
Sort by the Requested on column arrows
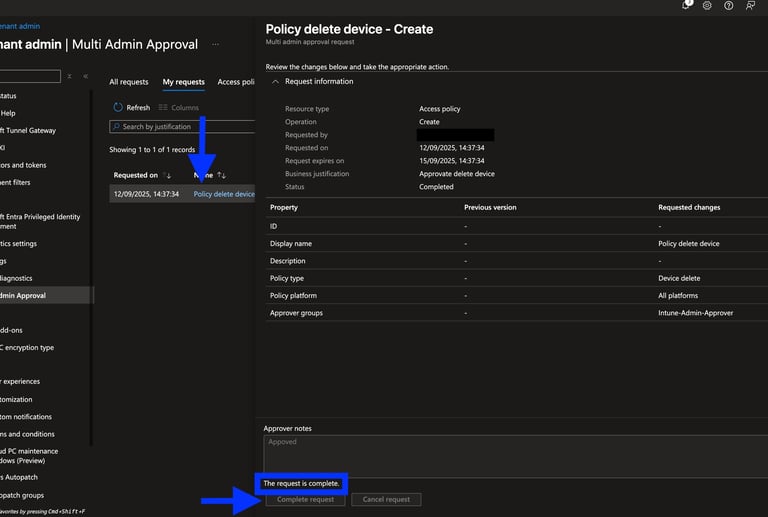tap(167, 175)
